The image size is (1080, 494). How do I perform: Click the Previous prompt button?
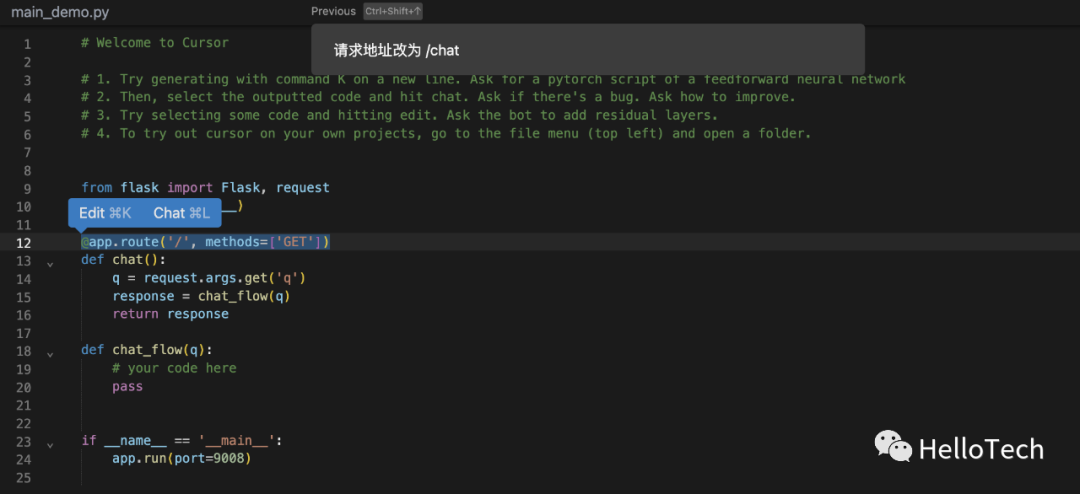(333, 11)
